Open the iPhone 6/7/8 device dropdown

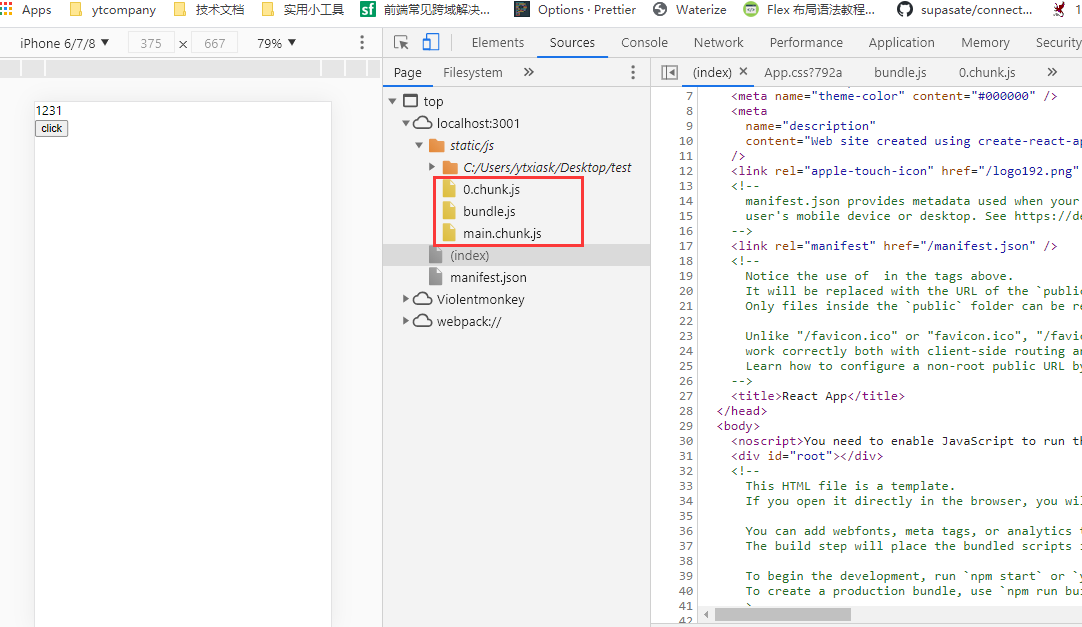coord(65,43)
